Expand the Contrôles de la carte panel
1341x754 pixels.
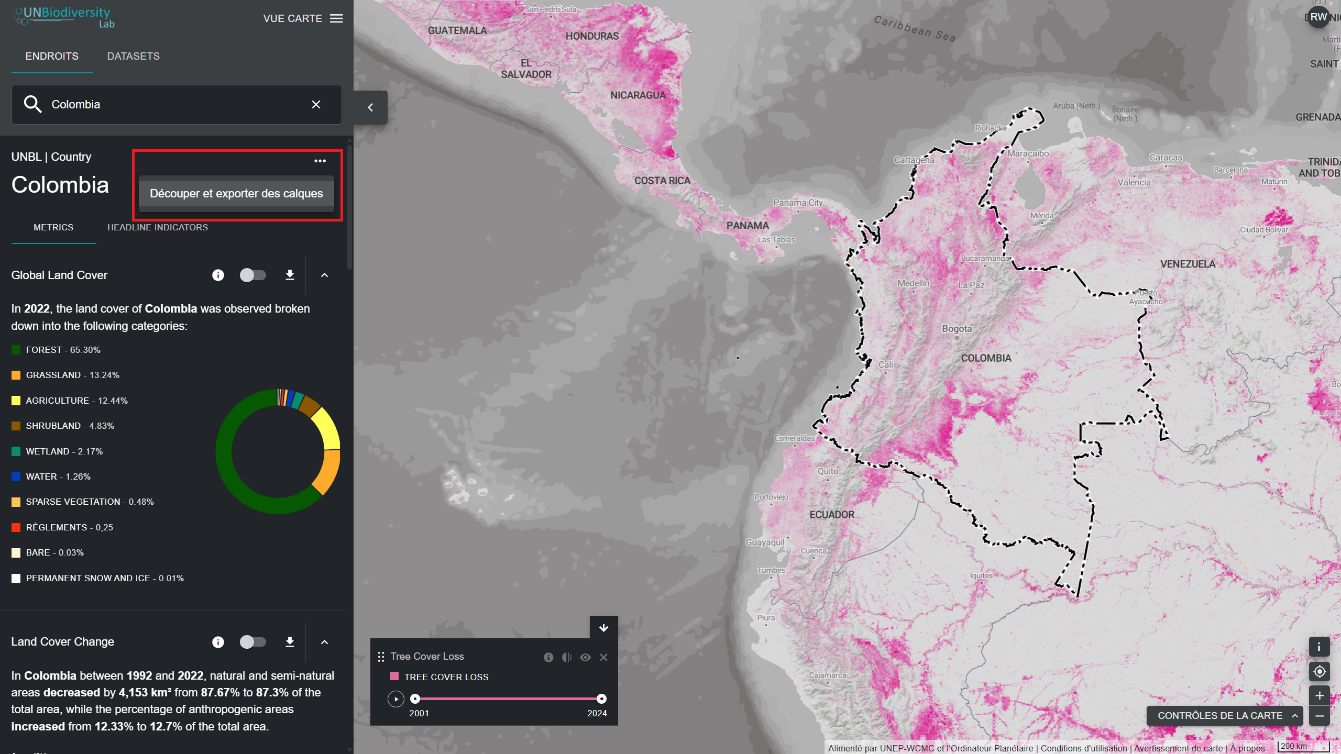[x=1226, y=716]
